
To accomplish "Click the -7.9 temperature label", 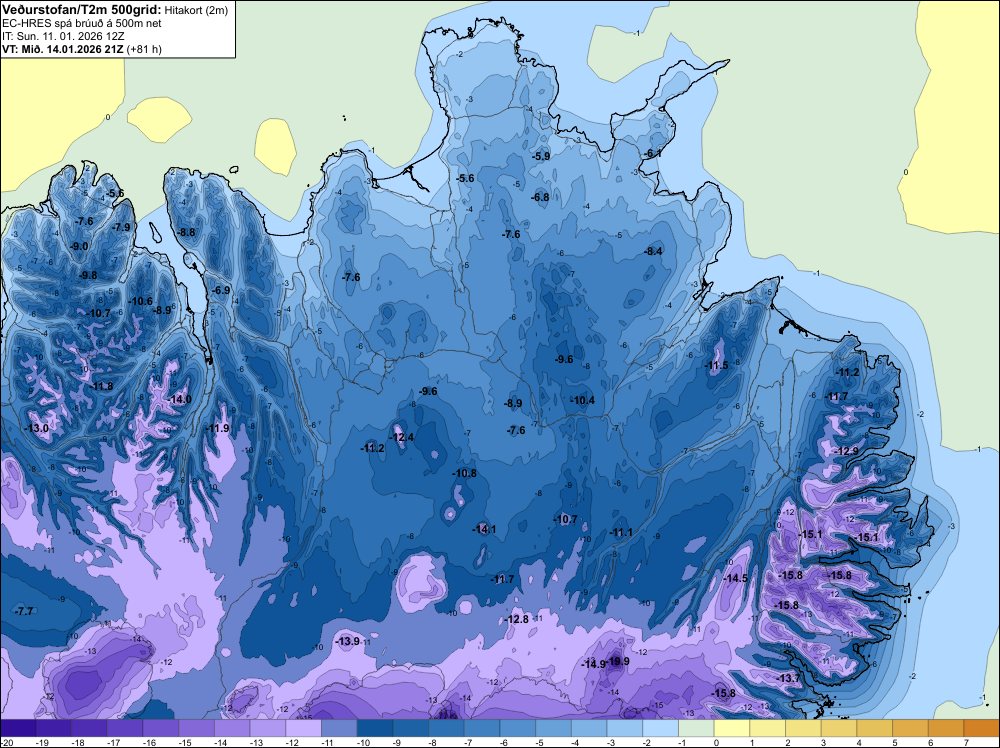I will click(x=121, y=227).
